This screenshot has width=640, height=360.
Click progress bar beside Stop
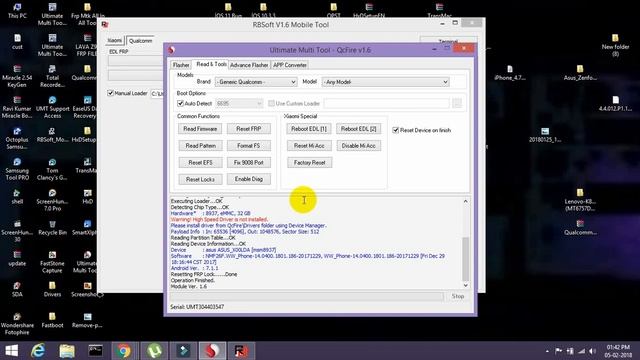tap(307, 296)
